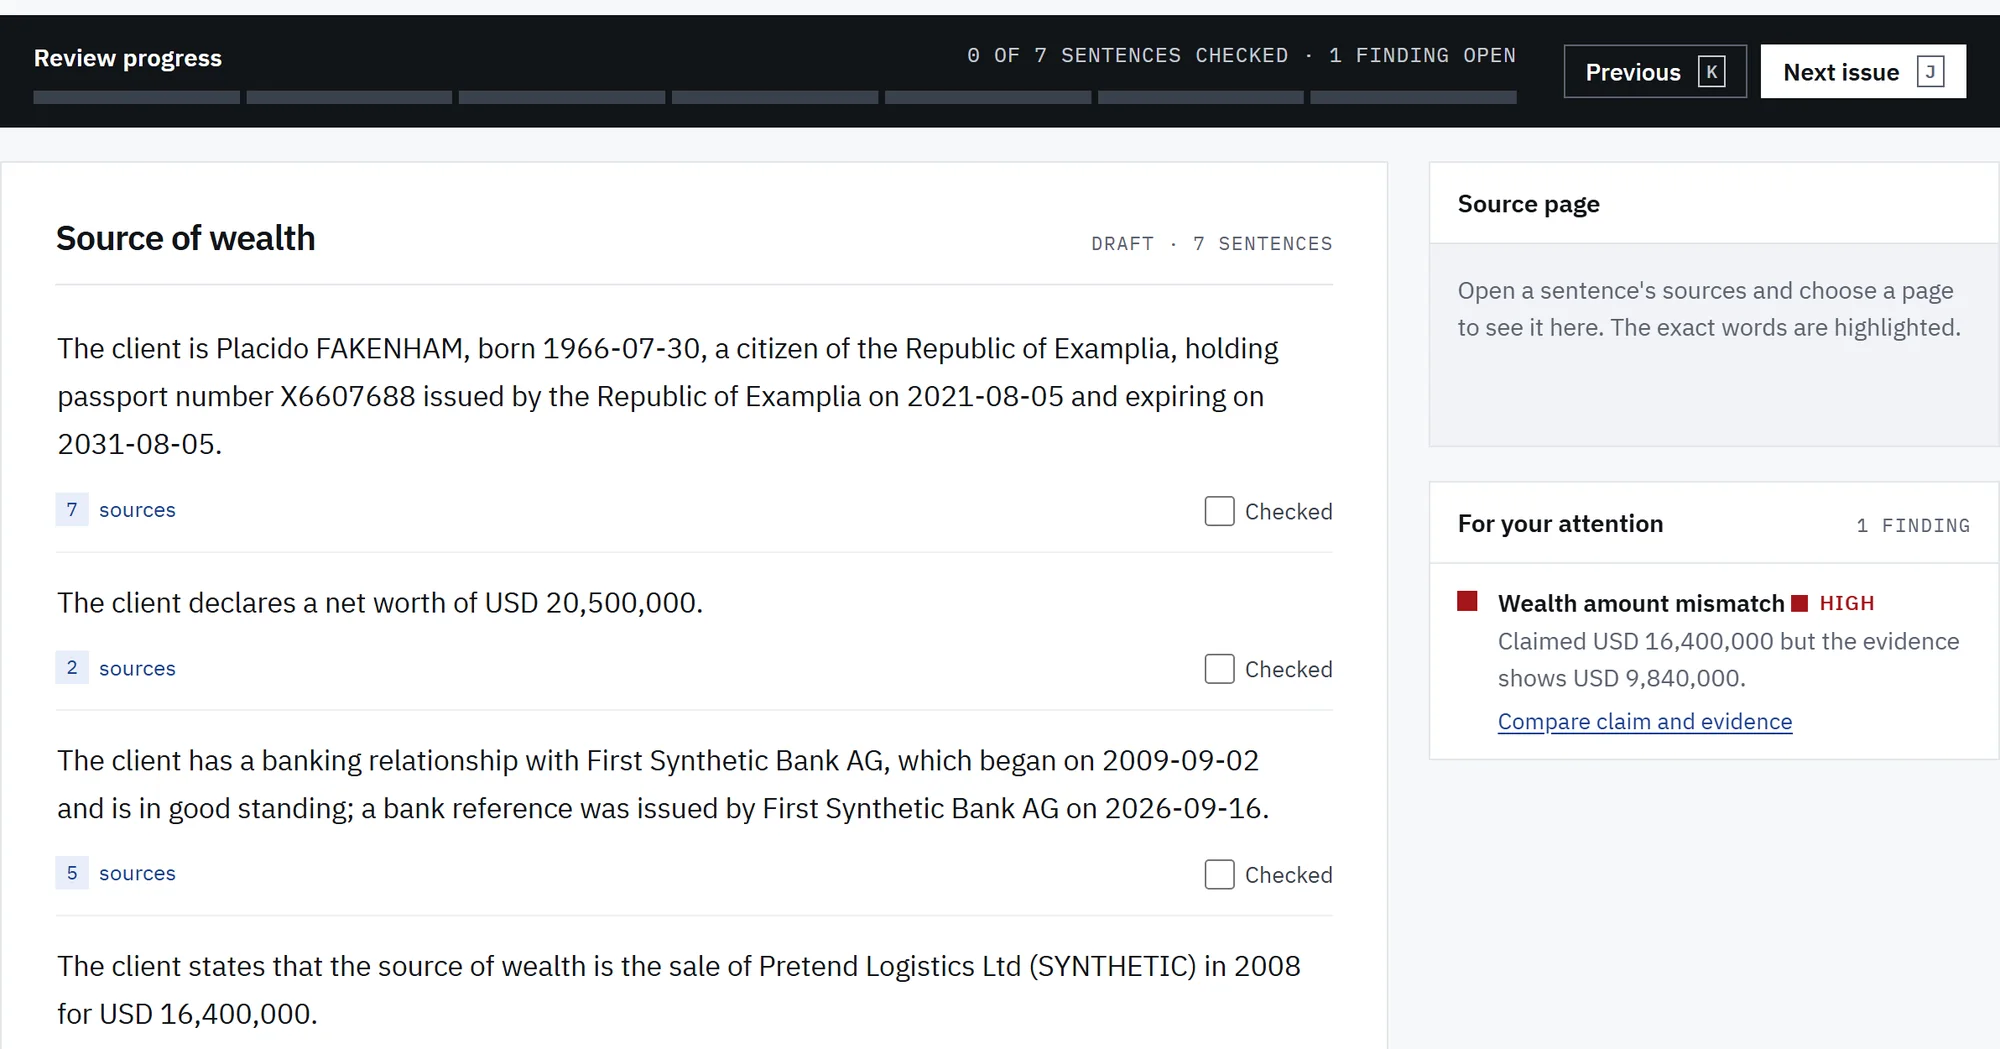Click the HIGH severity badge

[1833, 603]
